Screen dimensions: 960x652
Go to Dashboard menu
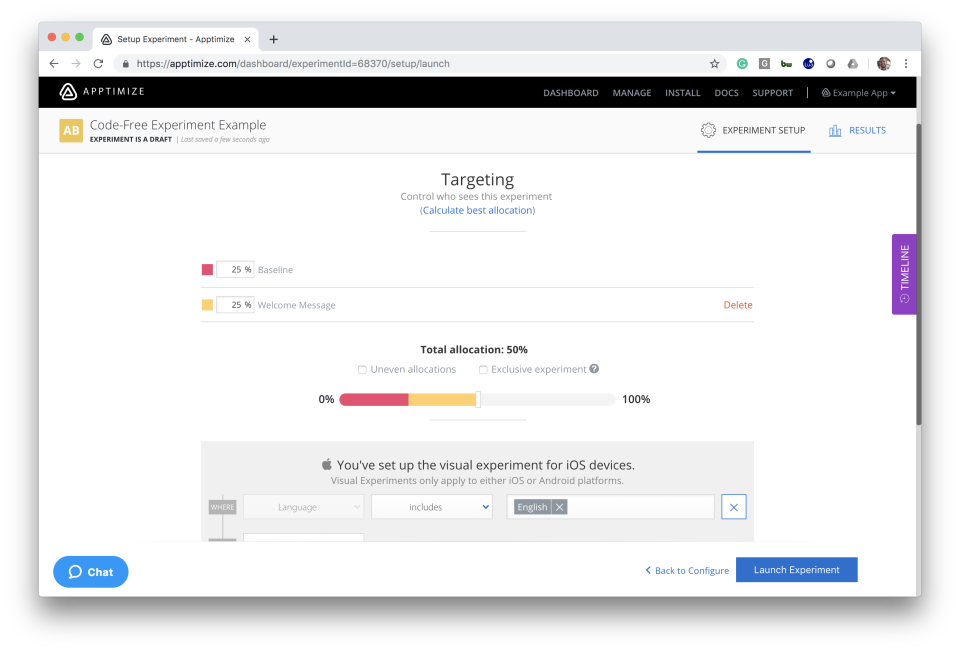[571, 93]
